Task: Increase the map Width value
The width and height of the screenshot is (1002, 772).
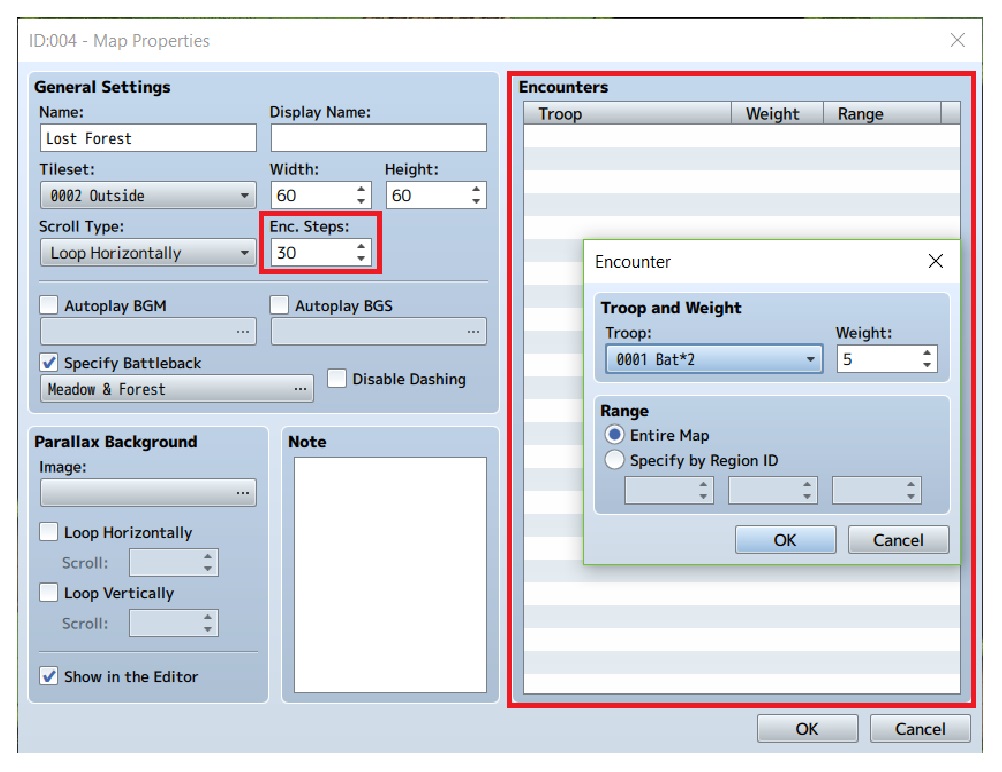Action: point(361,190)
